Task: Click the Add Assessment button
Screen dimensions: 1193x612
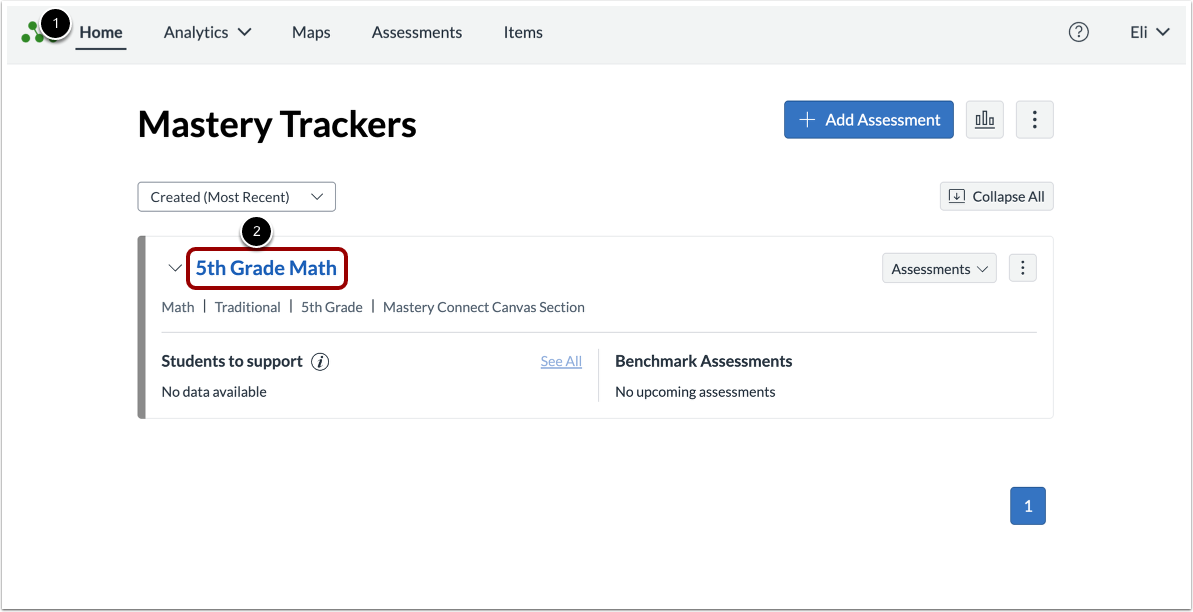Action: pyautogui.click(x=869, y=120)
